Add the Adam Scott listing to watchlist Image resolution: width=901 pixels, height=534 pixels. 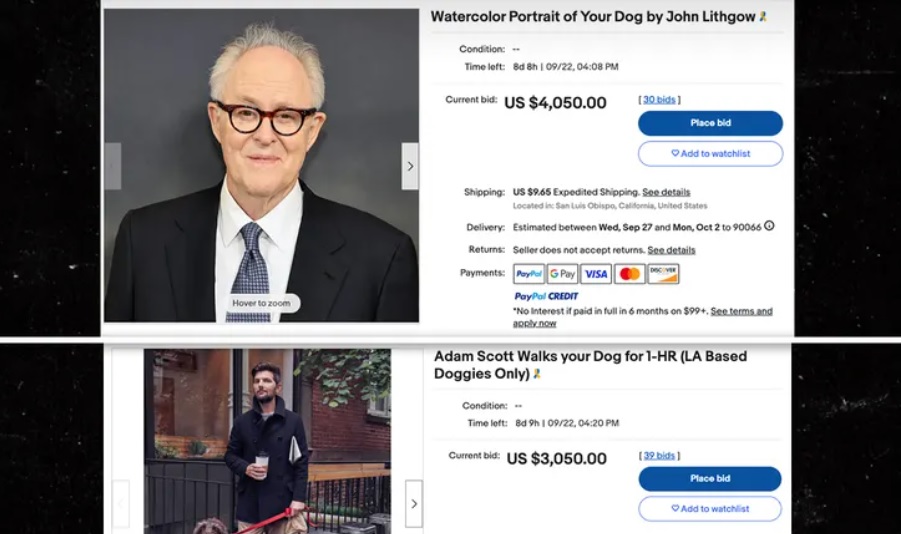coord(710,509)
